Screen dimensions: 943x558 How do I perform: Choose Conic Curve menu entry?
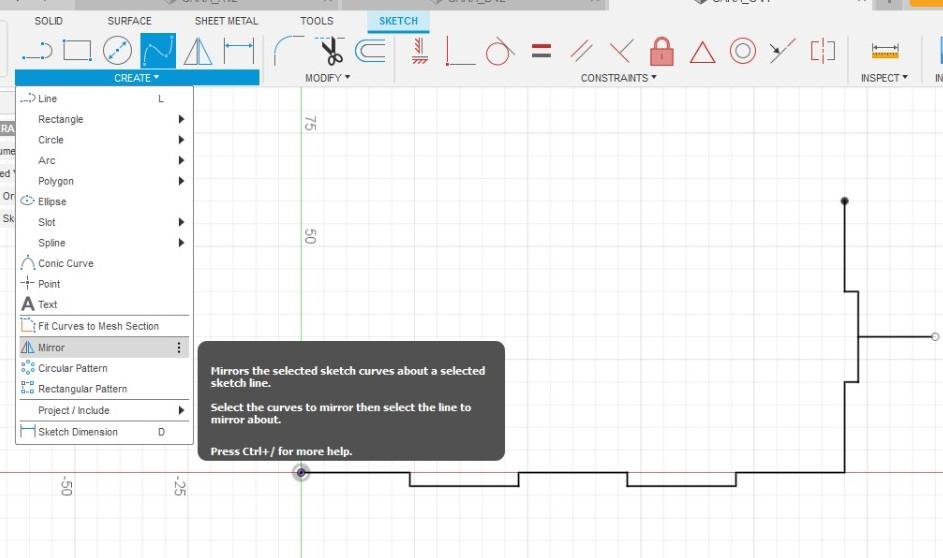click(x=103, y=263)
